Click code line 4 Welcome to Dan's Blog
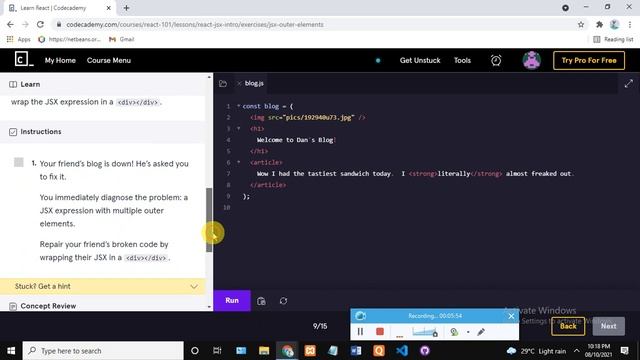 tap(296, 140)
